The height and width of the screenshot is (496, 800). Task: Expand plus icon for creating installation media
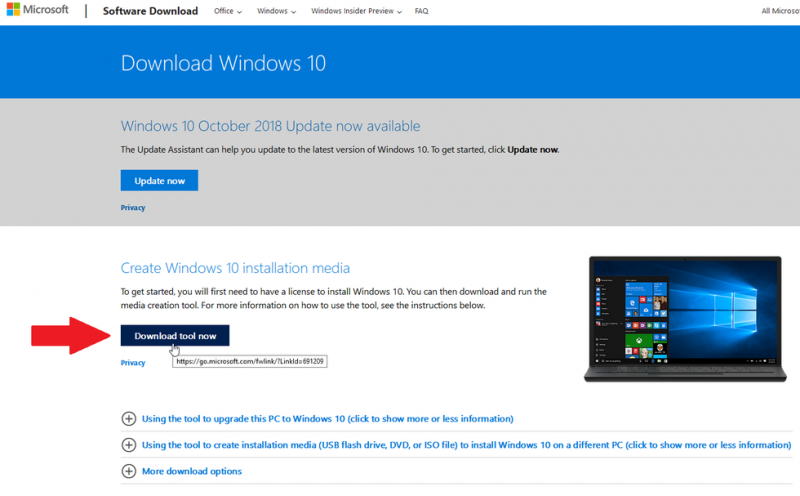pyautogui.click(x=129, y=445)
